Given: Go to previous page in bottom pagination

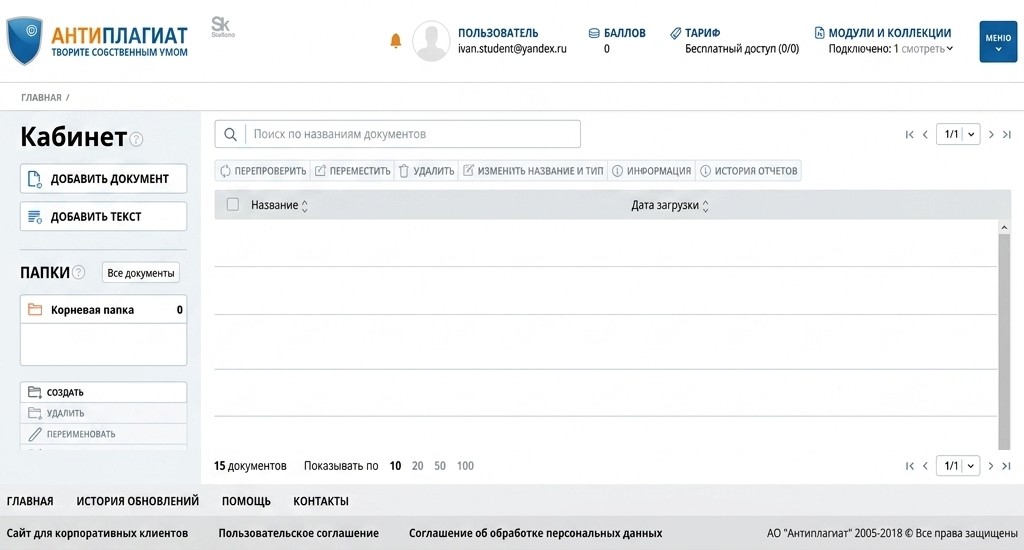Looking at the screenshot, I should [925, 466].
